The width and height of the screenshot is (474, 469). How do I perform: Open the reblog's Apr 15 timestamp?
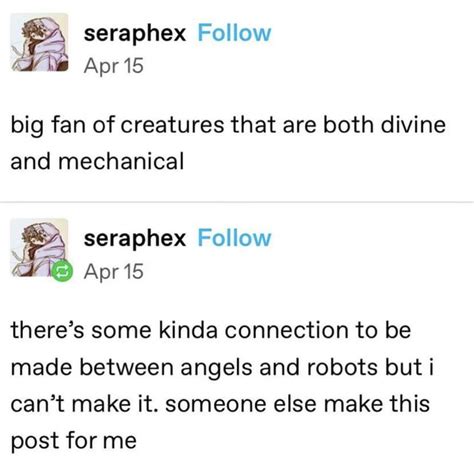[114, 272]
